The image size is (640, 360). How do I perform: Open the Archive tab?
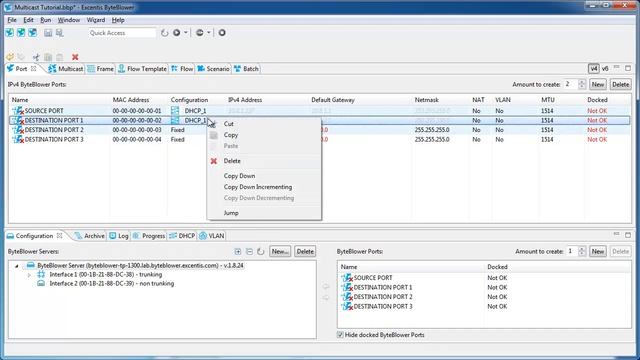[x=89, y=236]
